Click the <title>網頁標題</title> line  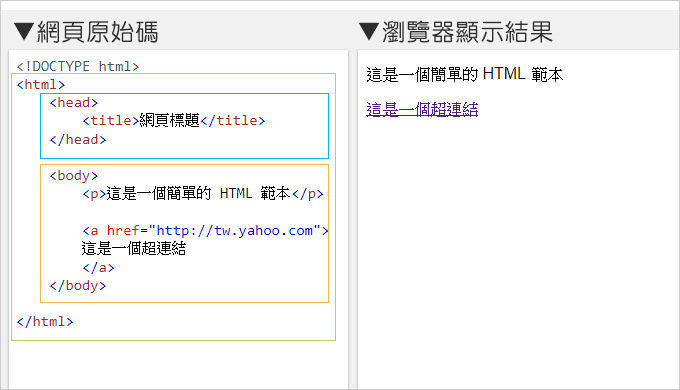[x=174, y=120]
